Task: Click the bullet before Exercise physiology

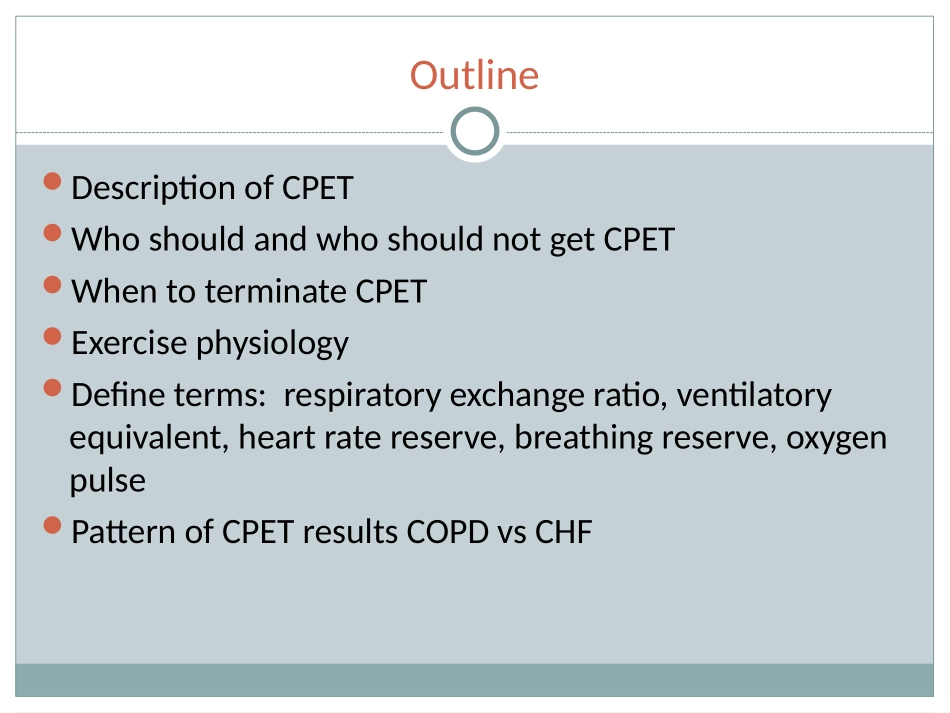Action: pyautogui.click(x=53, y=338)
